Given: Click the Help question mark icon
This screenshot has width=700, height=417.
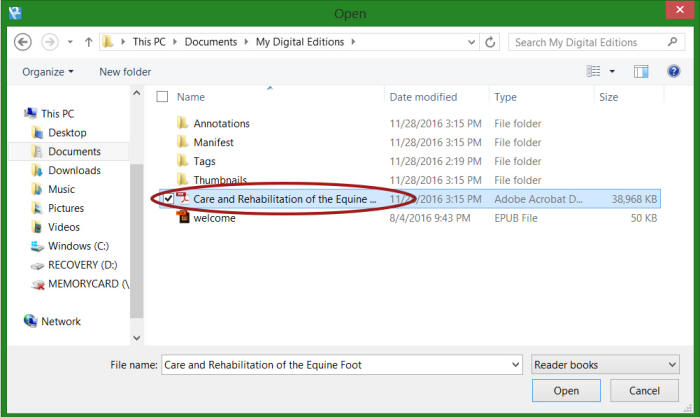Looking at the screenshot, I should (x=673, y=72).
